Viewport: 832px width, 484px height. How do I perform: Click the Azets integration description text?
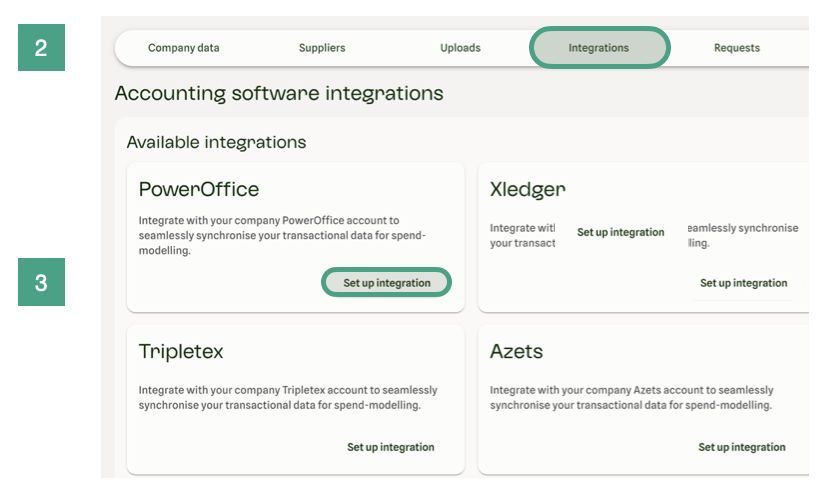[631, 397]
